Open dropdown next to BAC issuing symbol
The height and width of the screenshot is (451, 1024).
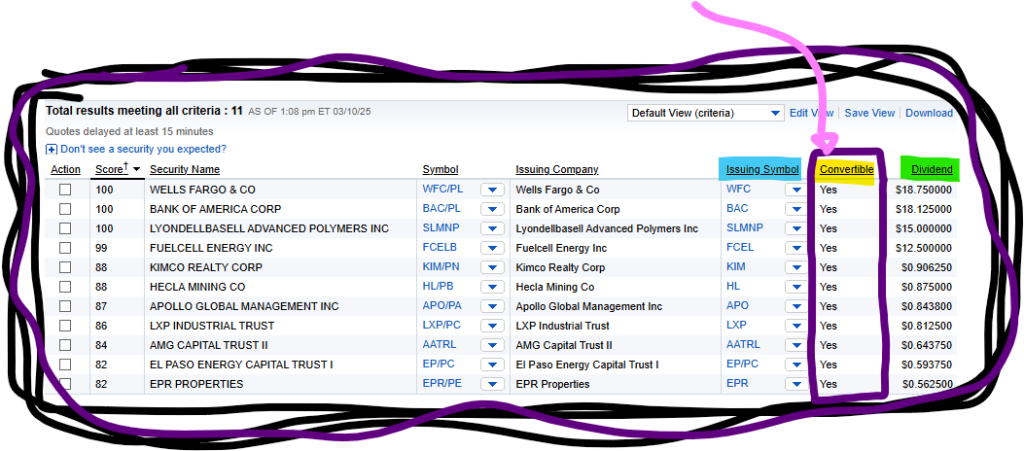click(796, 209)
